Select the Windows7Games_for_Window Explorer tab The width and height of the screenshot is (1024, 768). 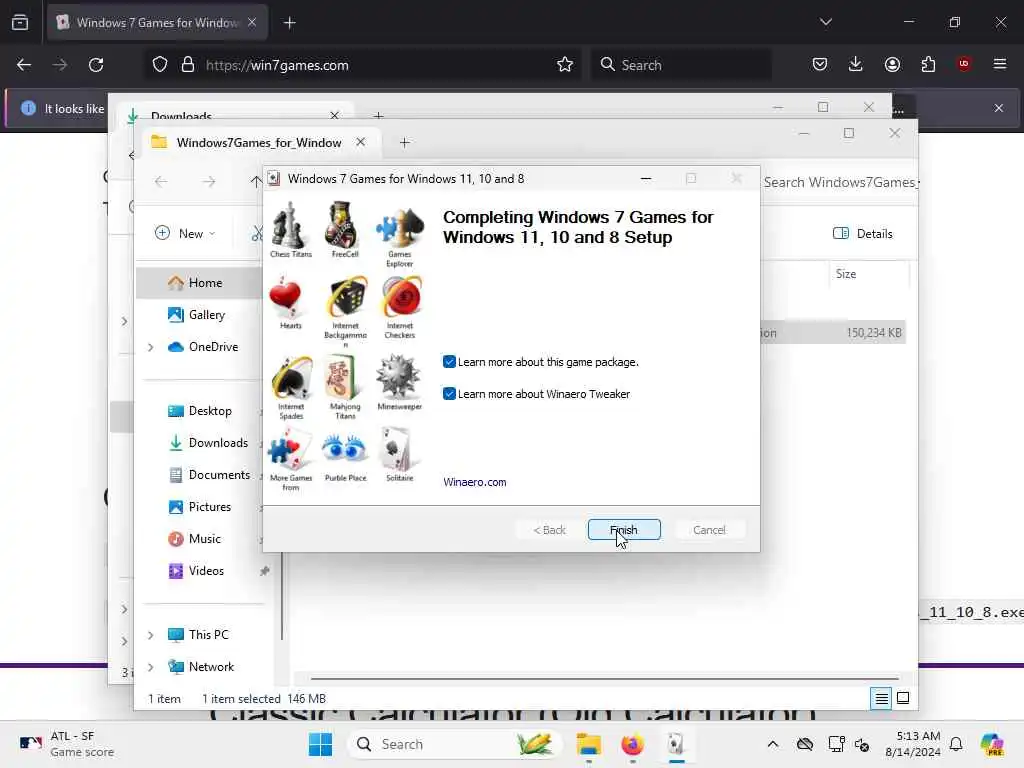click(x=259, y=142)
